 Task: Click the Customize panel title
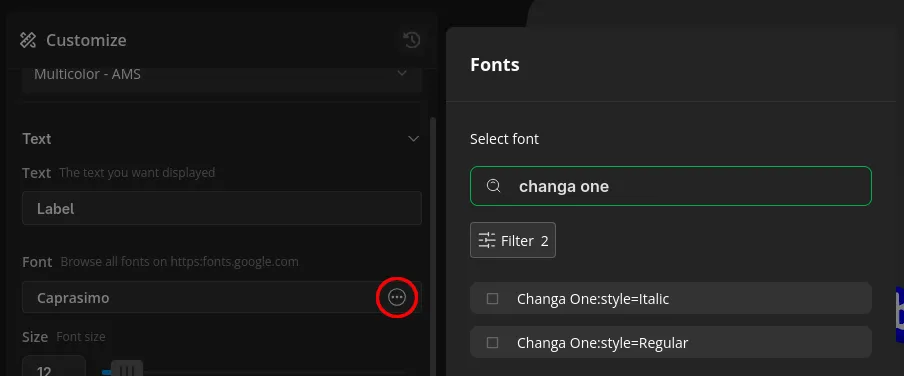pos(86,40)
